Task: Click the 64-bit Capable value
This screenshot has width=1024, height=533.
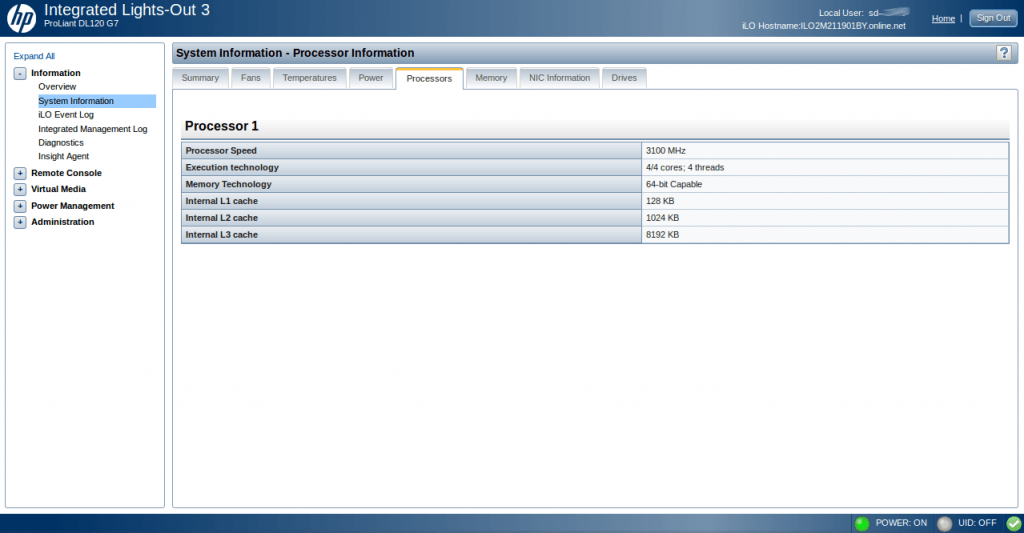Action: (x=674, y=185)
